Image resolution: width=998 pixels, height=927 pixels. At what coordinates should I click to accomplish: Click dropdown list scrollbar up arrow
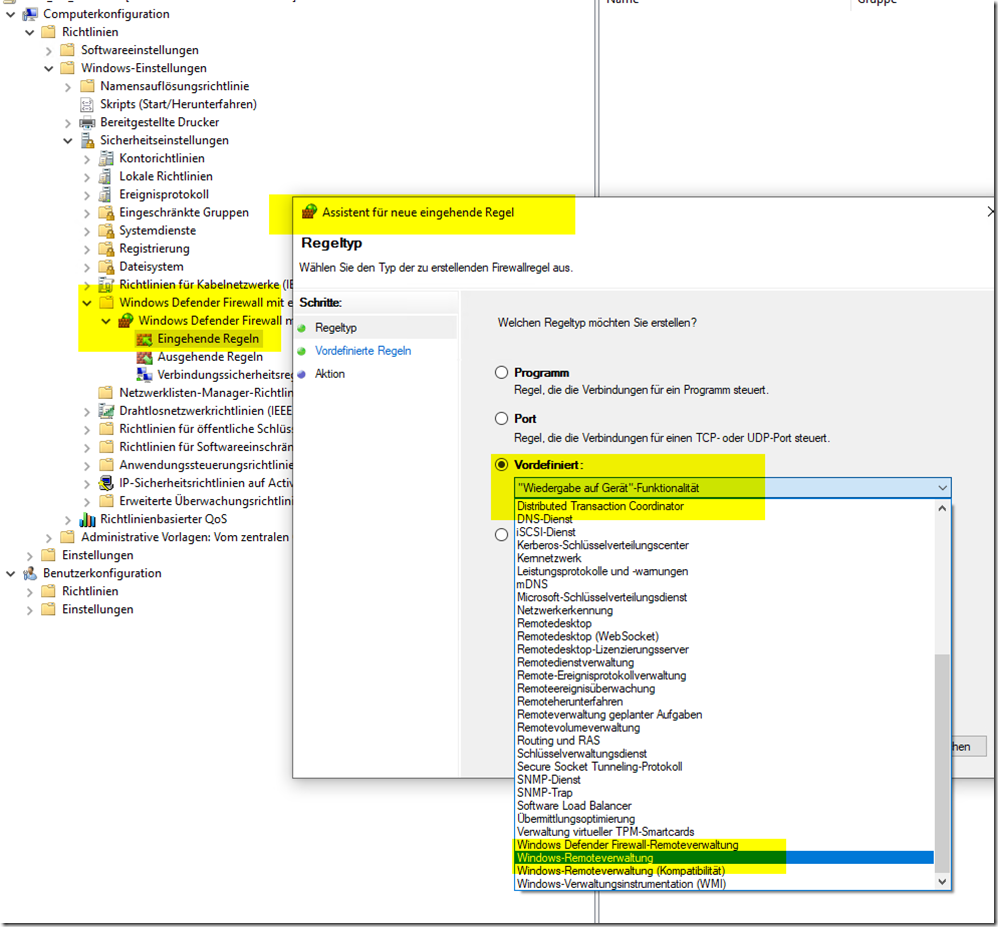943,509
